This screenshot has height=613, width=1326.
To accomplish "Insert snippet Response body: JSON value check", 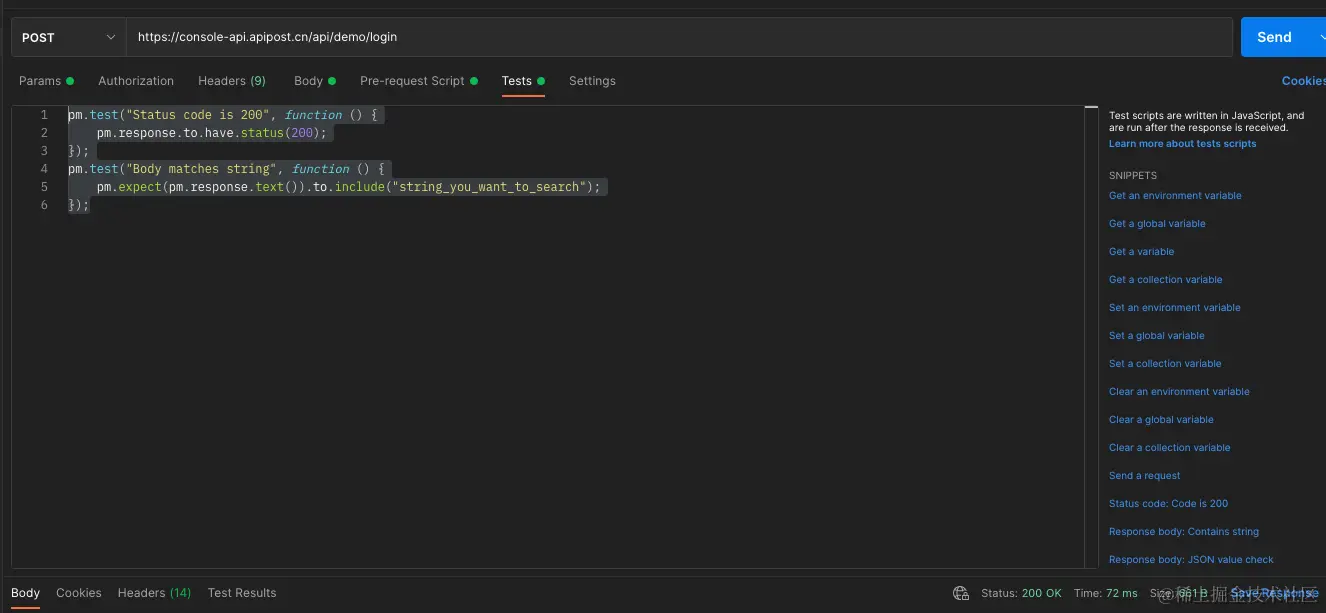I will 1191,560.
